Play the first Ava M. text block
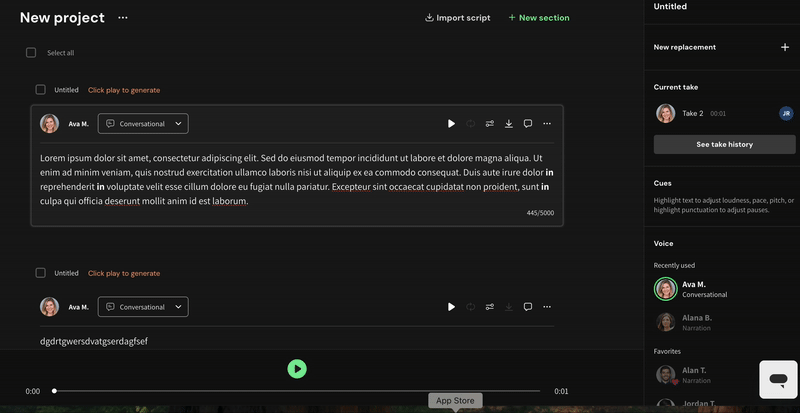 (x=451, y=124)
